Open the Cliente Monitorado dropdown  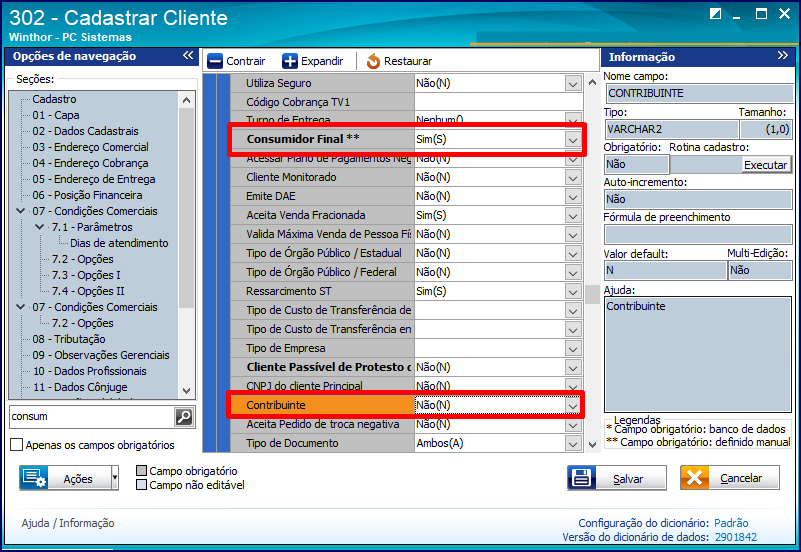tap(573, 178)
